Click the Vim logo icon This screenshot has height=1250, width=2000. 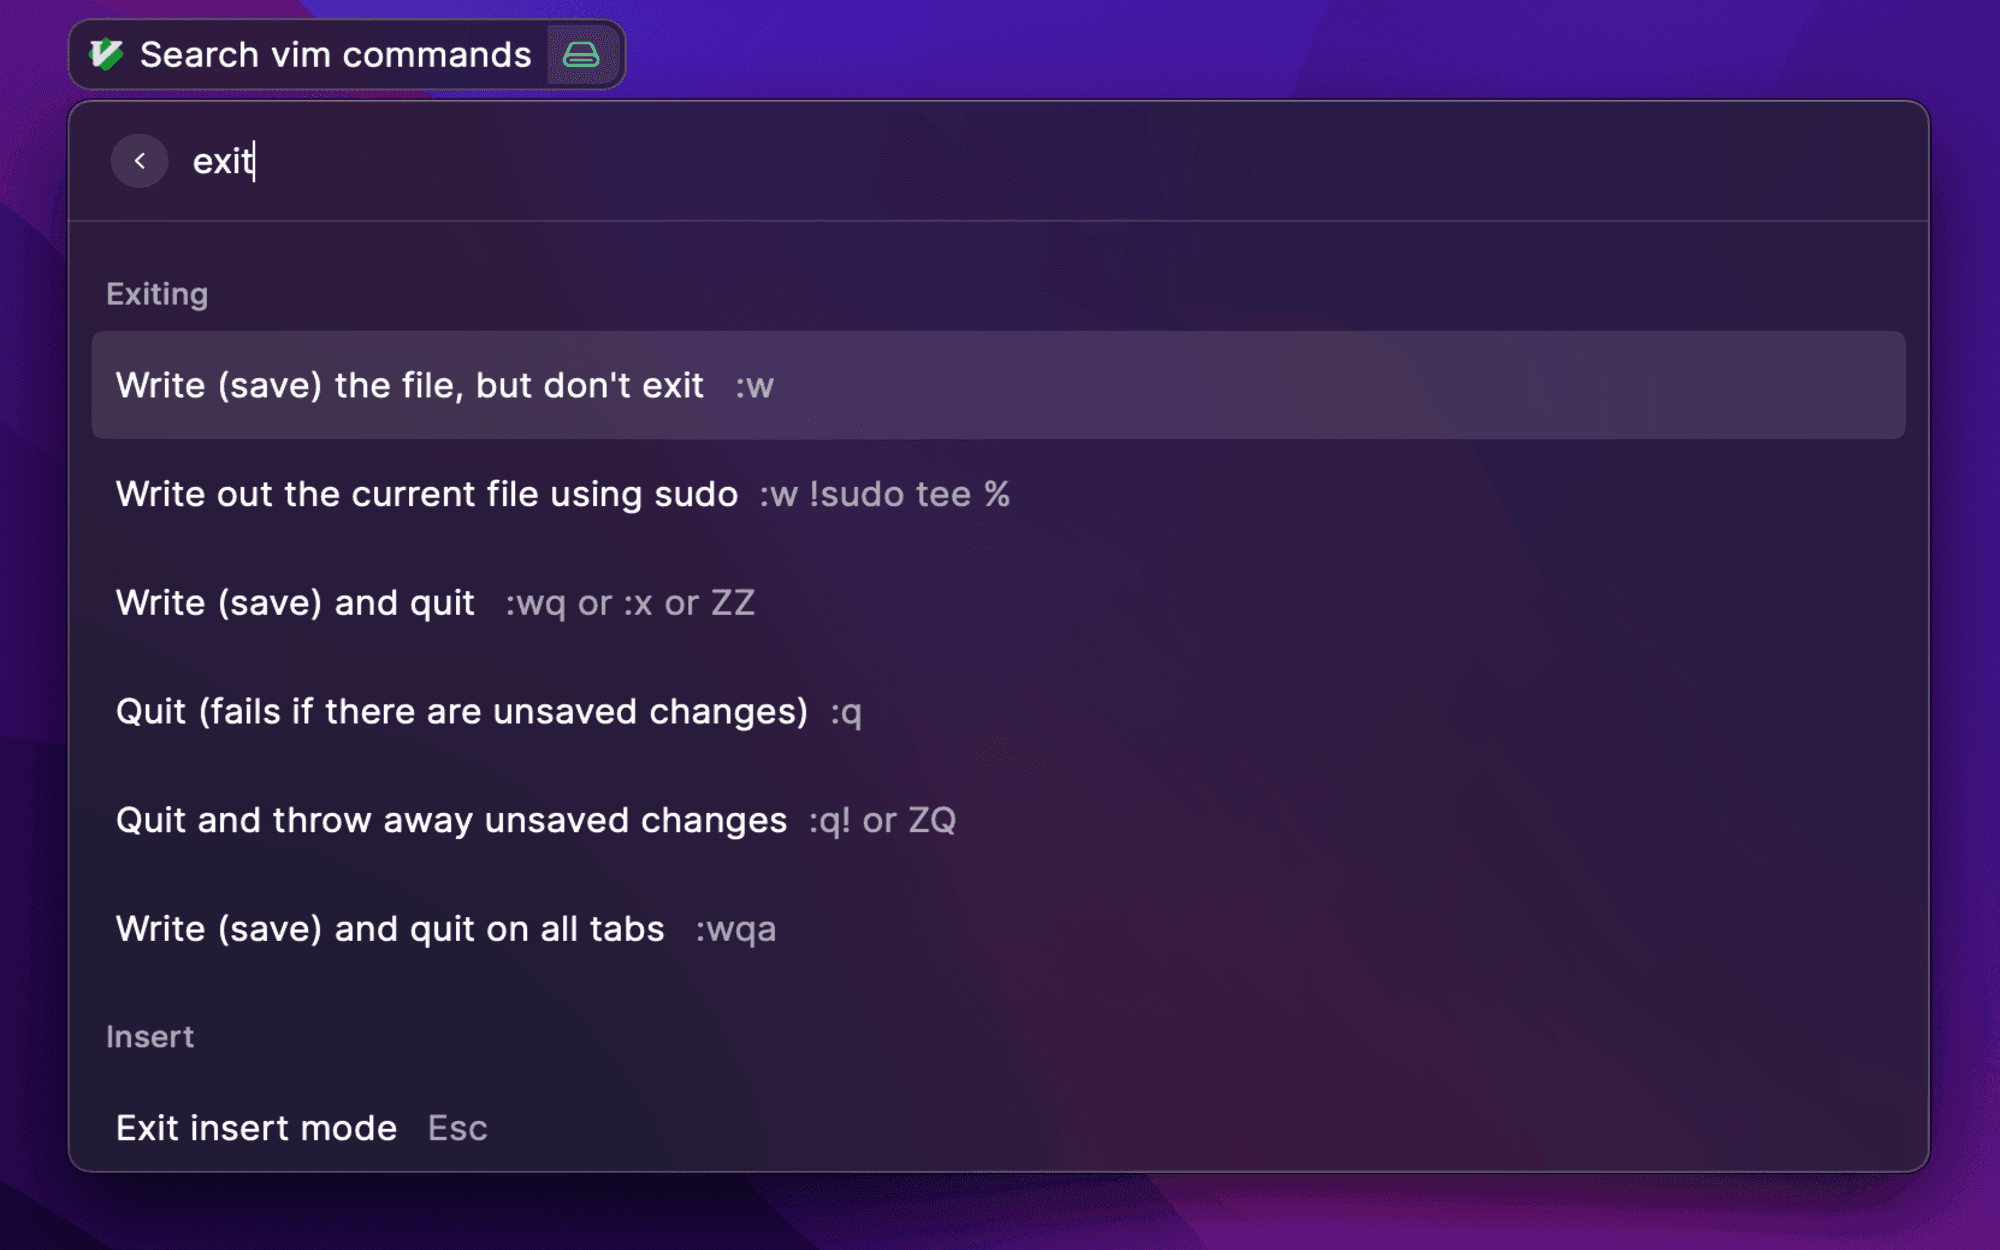(x=106, y=54)
